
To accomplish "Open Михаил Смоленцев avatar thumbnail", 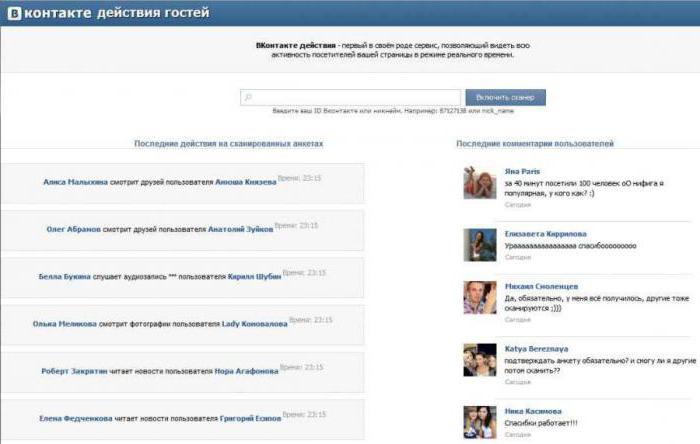I will pos(481,297).
